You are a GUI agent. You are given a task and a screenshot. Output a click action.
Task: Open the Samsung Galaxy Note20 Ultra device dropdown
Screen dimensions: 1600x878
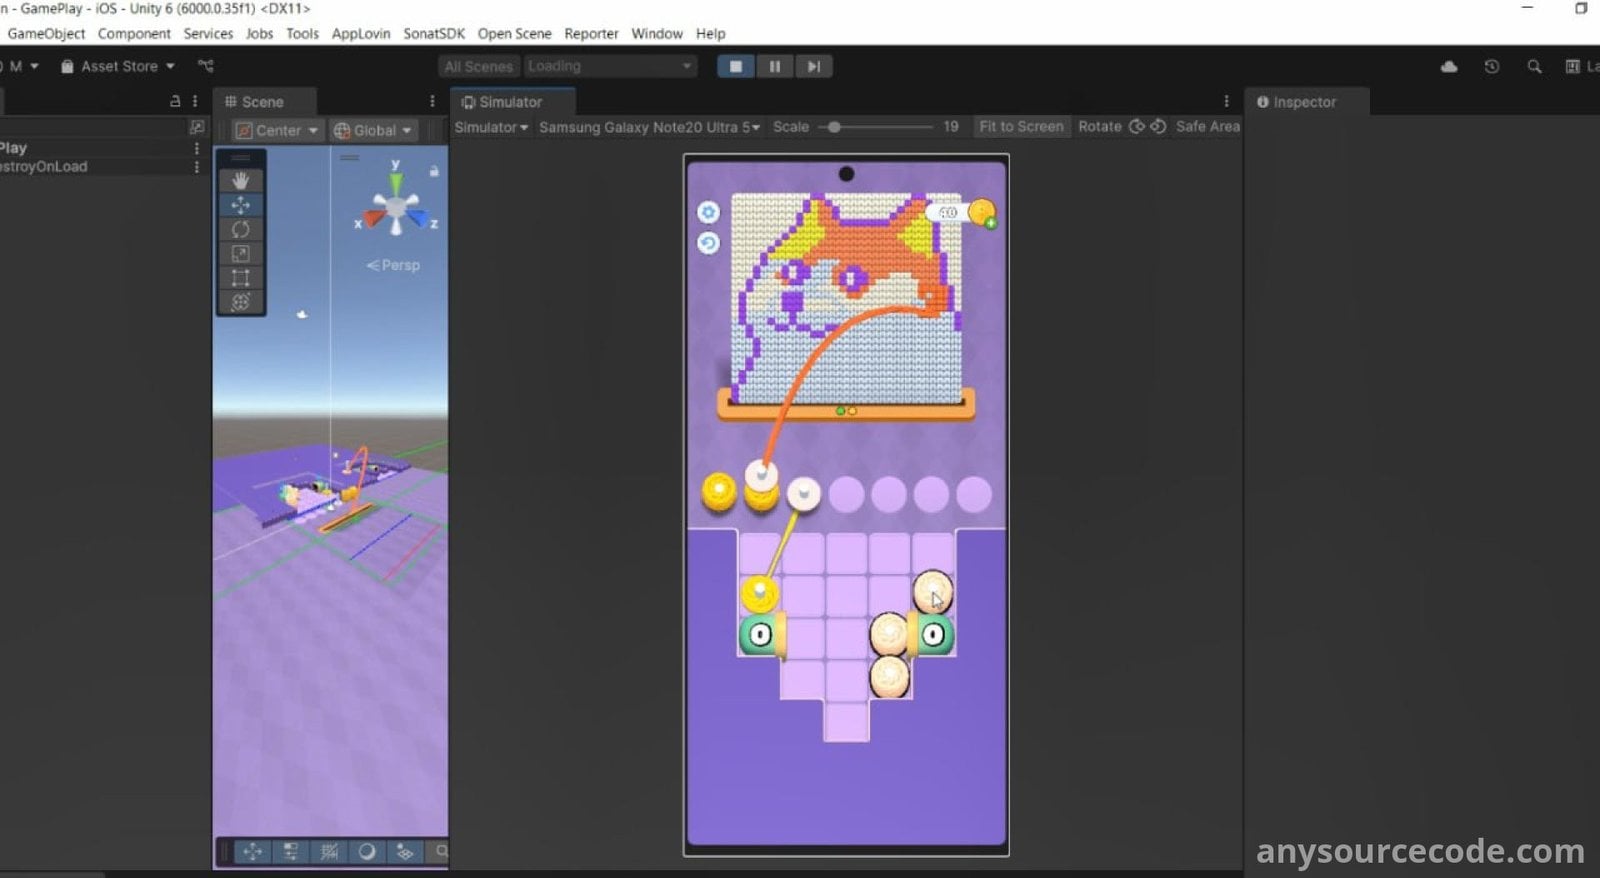648,127
